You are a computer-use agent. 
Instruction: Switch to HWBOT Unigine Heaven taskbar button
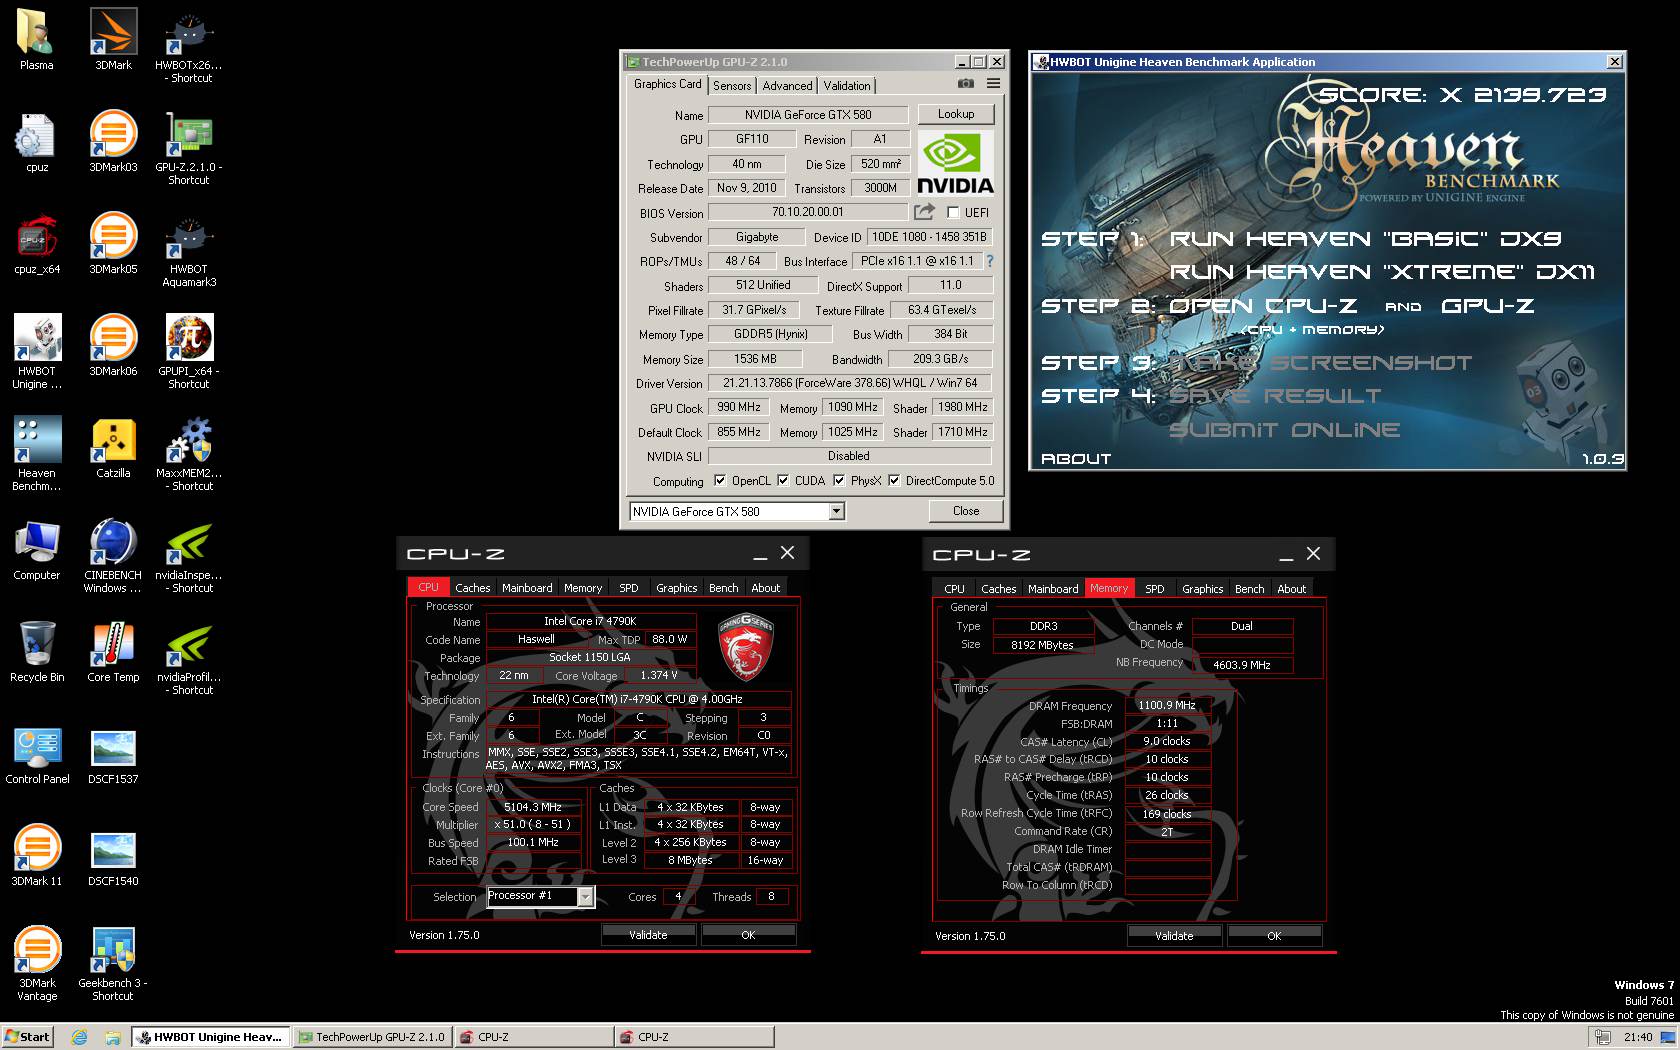211,1037
